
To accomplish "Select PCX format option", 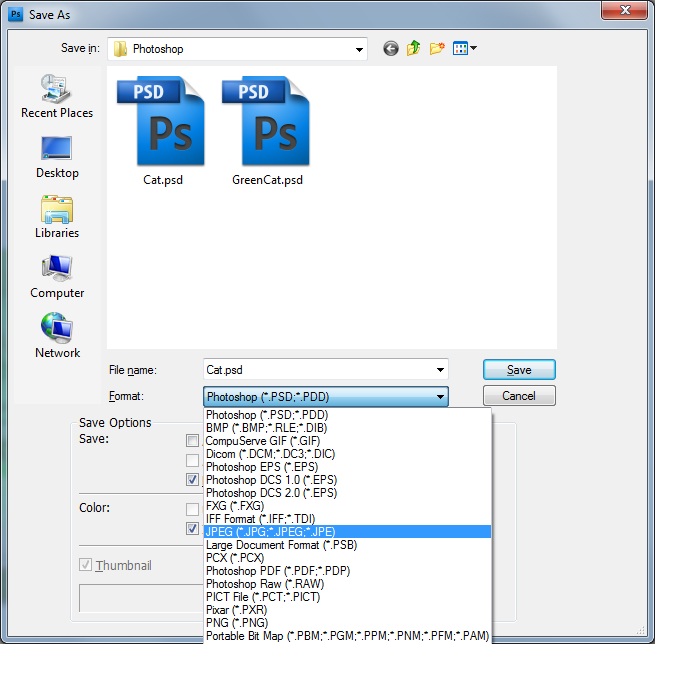I will tap(347, 558).
